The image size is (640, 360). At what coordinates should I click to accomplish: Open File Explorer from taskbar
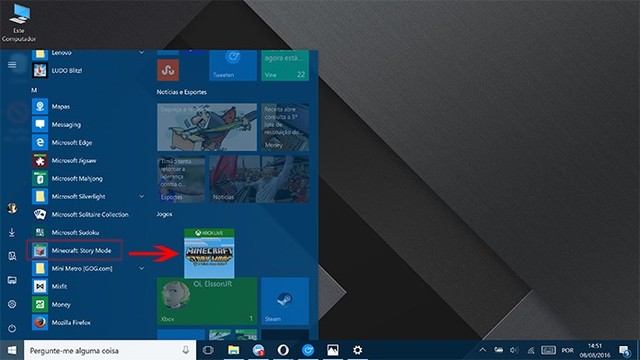point(233,350)
